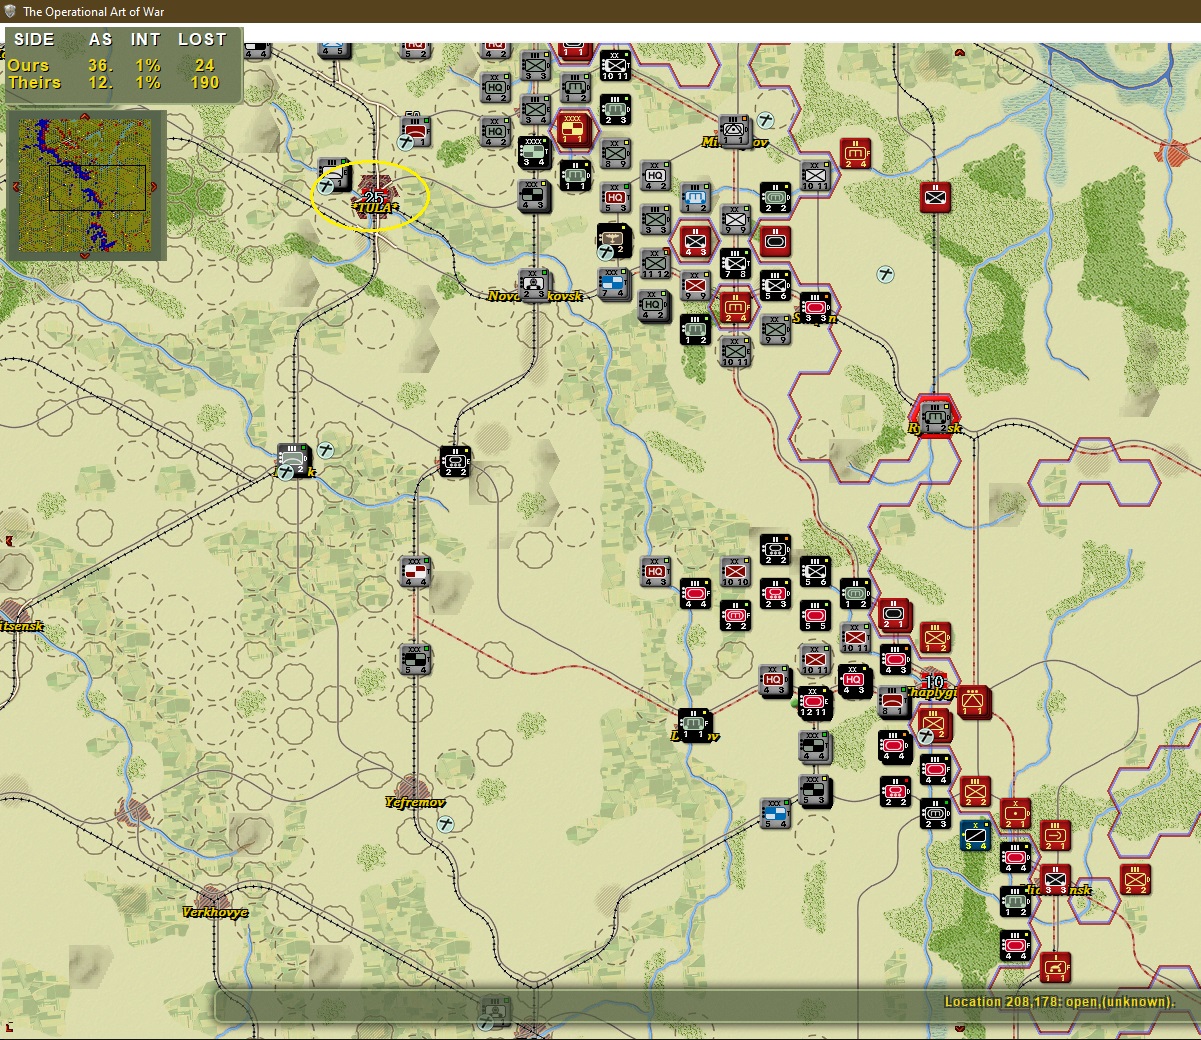
Task: Select the yellow-red XXXX army unit 1-1
Action: pyautogui.click(x=574, y=130)
